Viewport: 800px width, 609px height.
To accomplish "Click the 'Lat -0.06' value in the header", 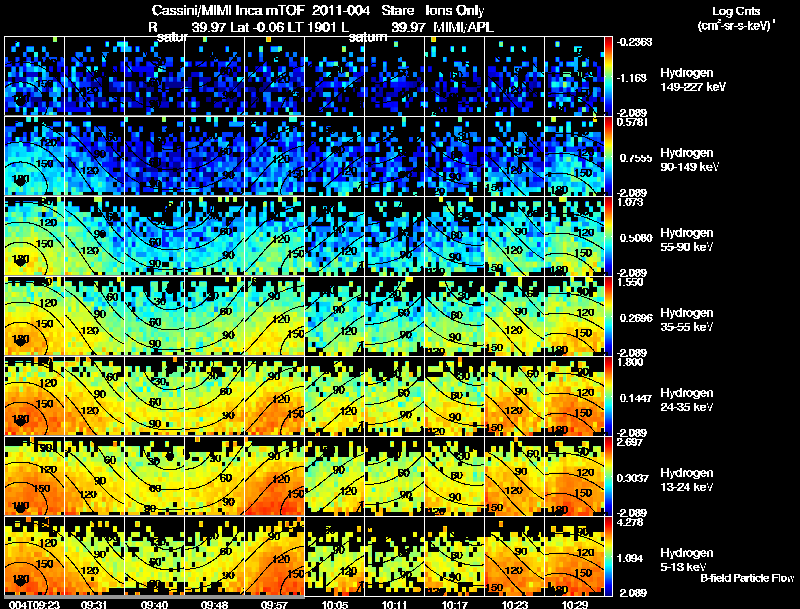I will point(258,27).
